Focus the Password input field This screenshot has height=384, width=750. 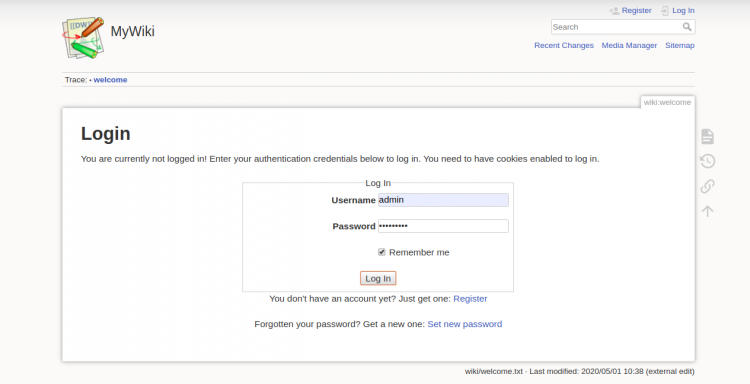pos(443,226)
